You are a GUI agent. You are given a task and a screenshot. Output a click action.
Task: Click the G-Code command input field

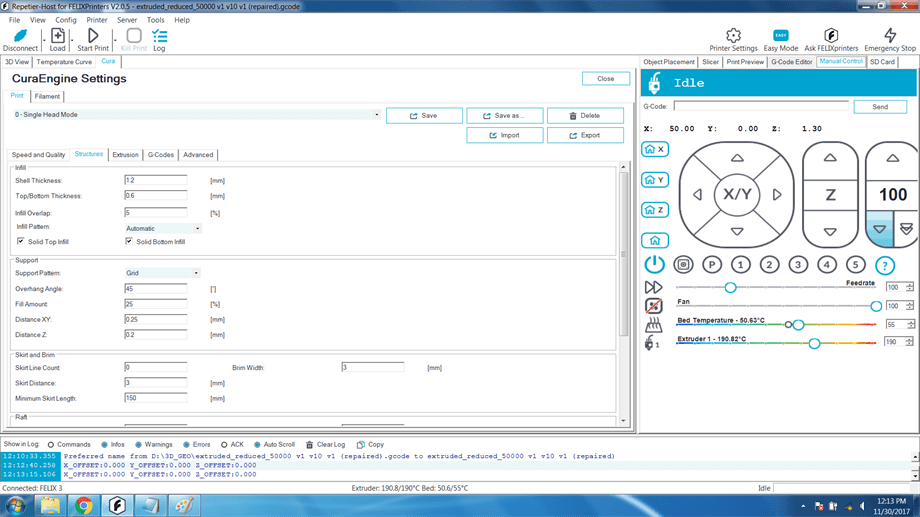(761, 106)
